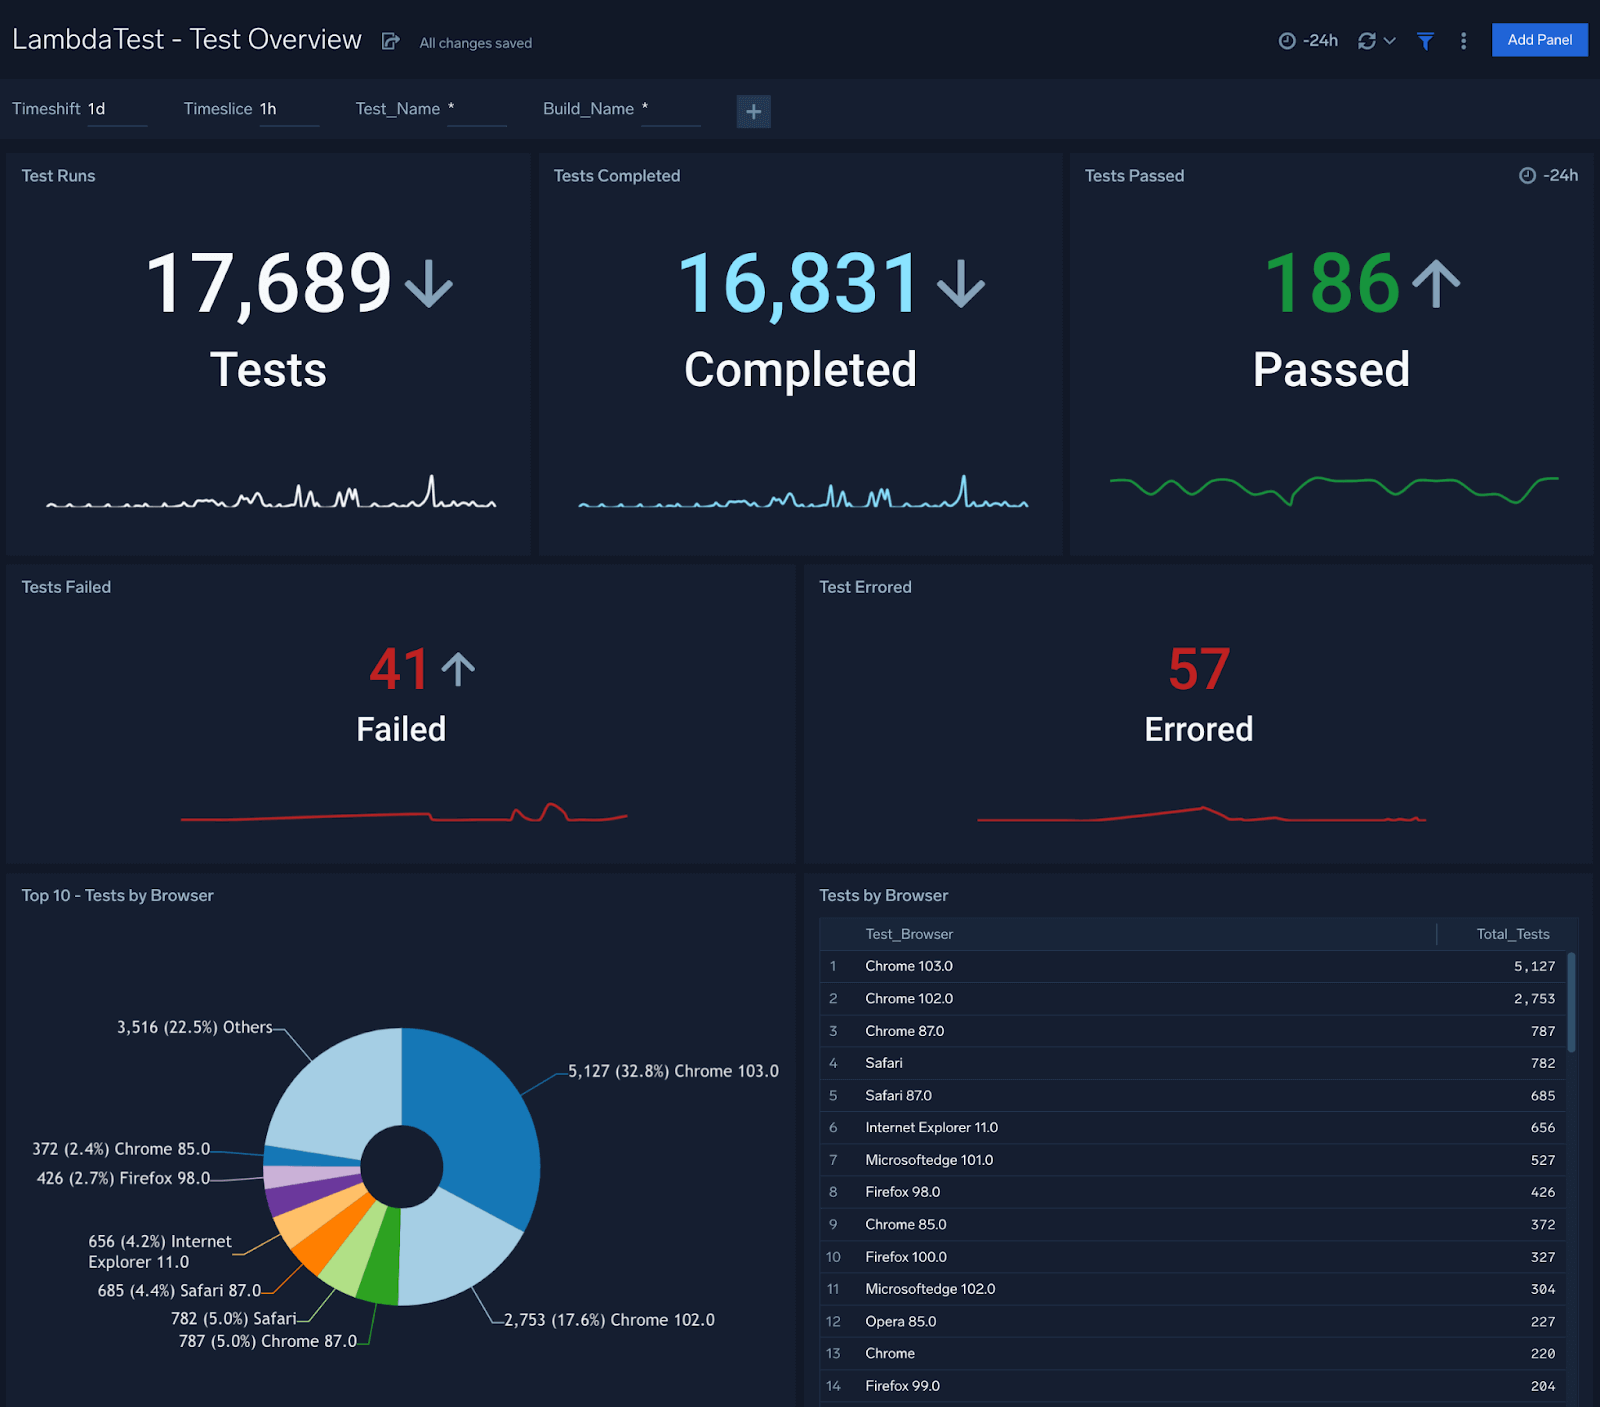Click the 186 Passed value
The height and width of the screenshot is (1407, 1600).
pyautogui.click(x=1331, y=283)
